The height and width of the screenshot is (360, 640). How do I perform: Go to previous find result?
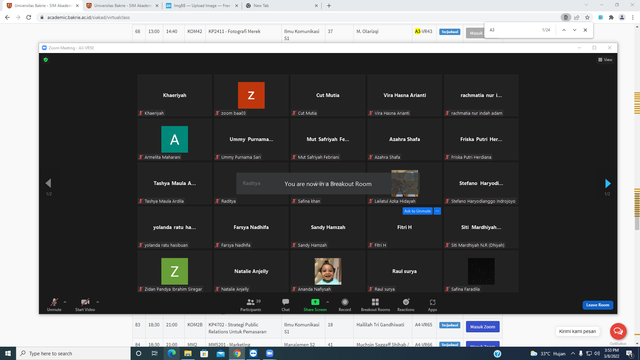pos(564,30)
